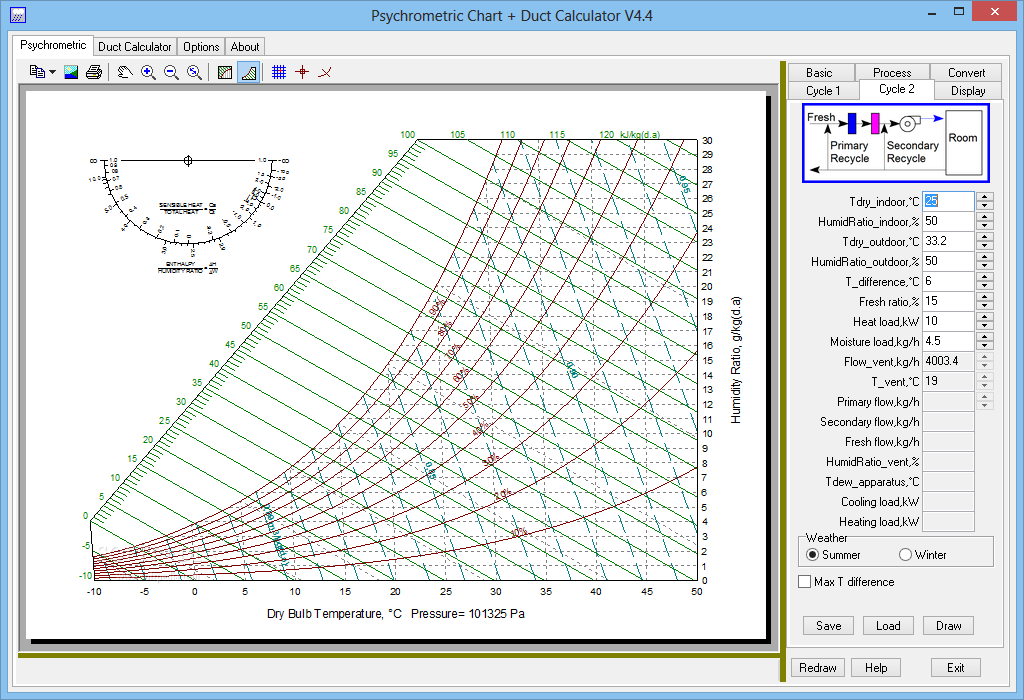Image resolution: width=1024 pixels, height=700 pixels.
Task: Switch to the Duct Calculator tab
Action: [x=135, y=46]
